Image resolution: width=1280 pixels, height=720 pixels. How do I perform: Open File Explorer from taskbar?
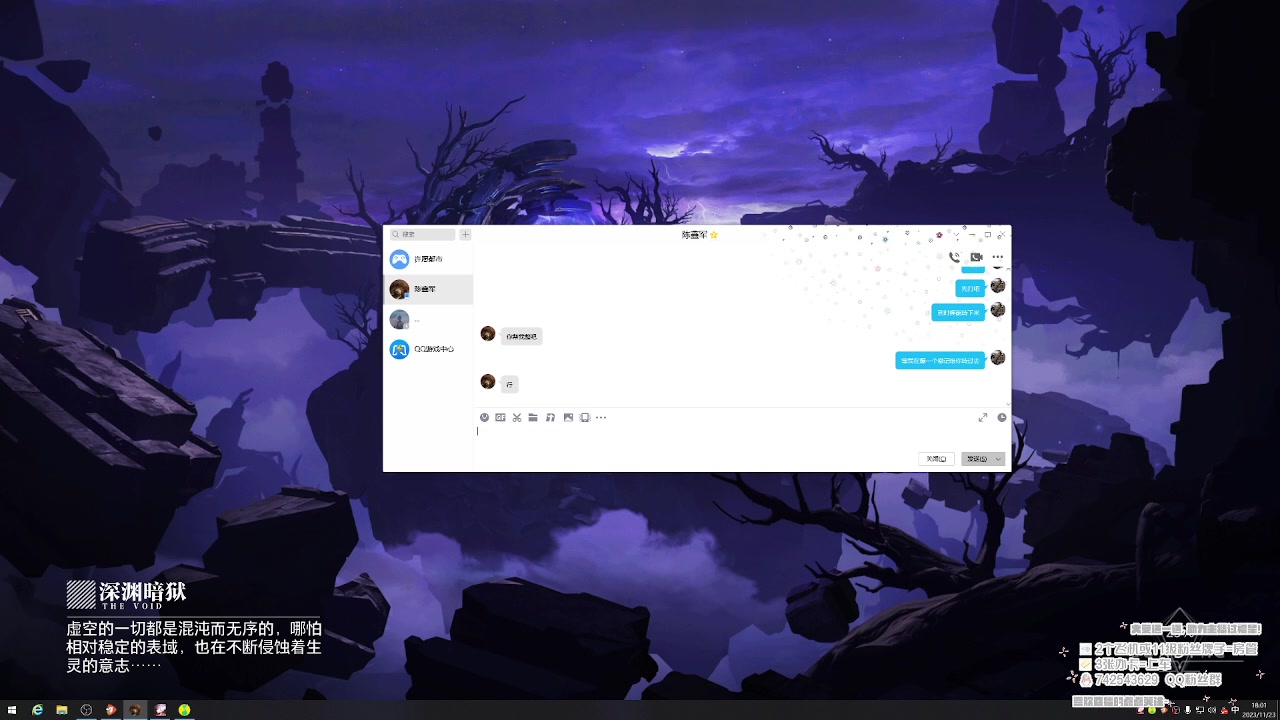pos(61,710)
